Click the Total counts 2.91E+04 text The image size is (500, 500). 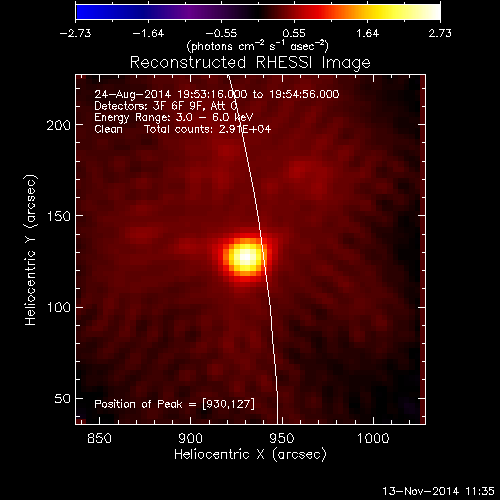tap(208, 129)
